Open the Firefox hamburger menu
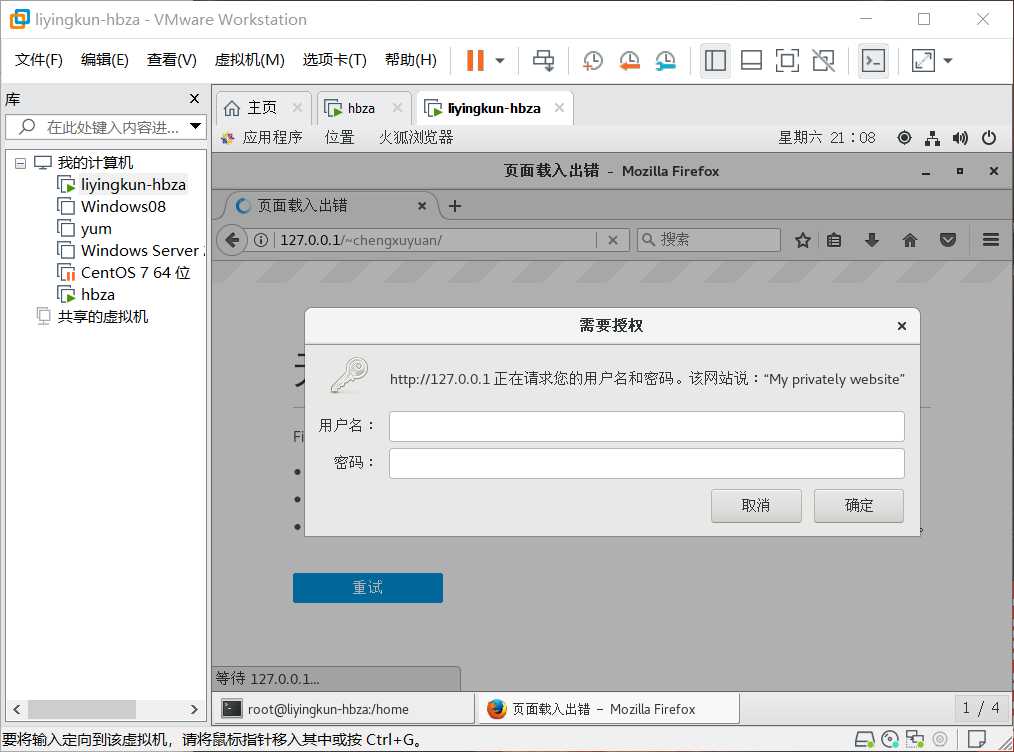 tap(991, 240)
